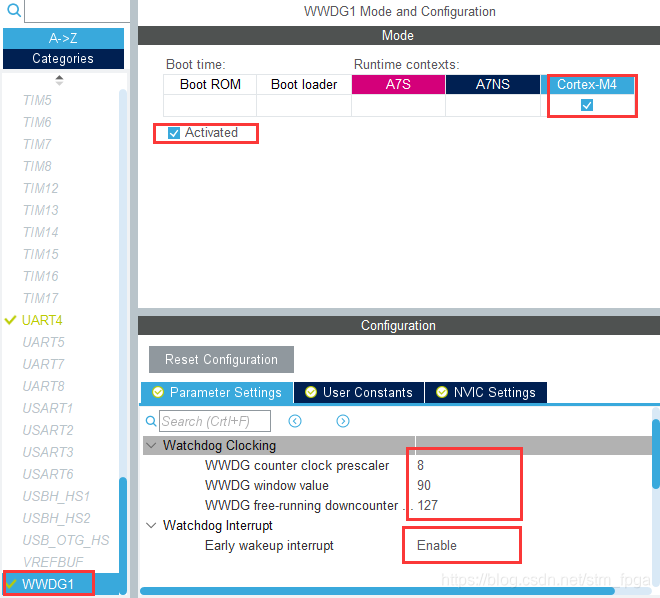Click the Boot loader column header
660x598 pixels.
[x=304, y=85]
